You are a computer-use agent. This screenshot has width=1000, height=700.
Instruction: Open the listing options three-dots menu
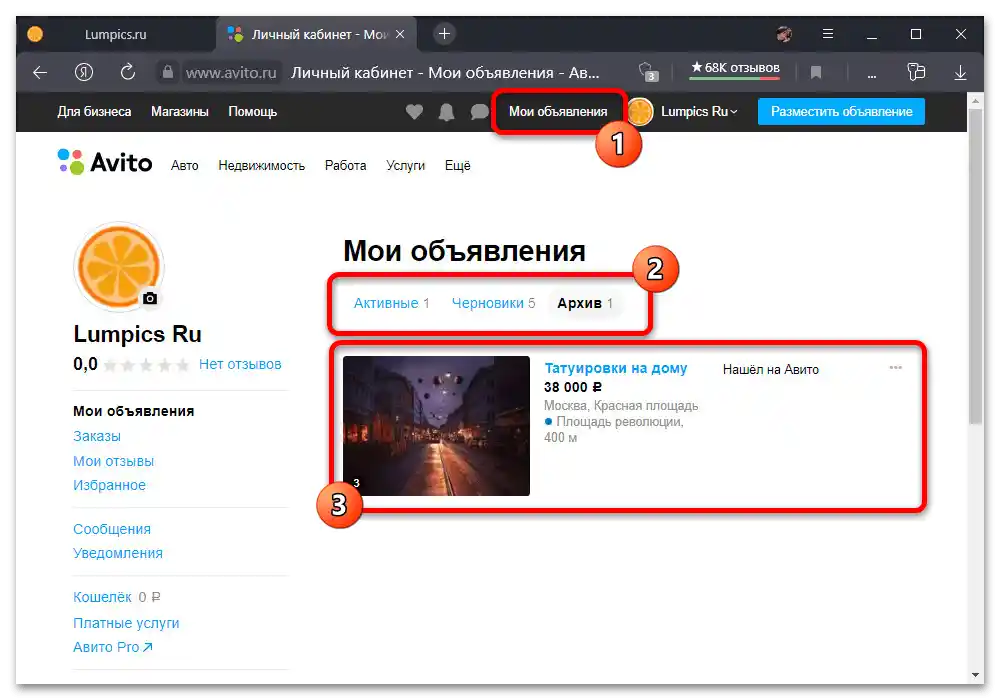pos(895,367)
